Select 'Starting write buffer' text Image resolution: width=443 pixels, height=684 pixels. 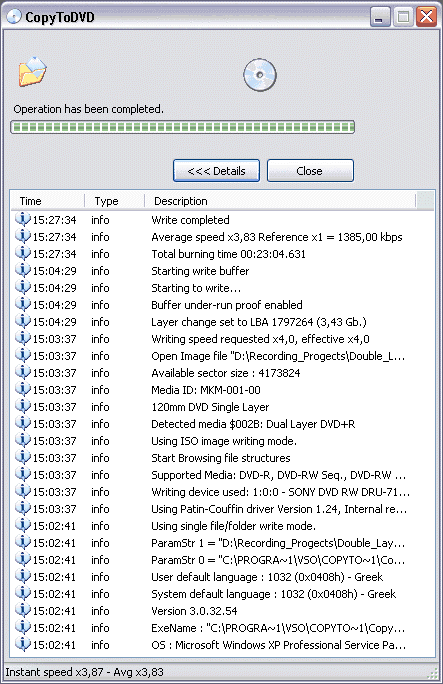click(200, 271)
